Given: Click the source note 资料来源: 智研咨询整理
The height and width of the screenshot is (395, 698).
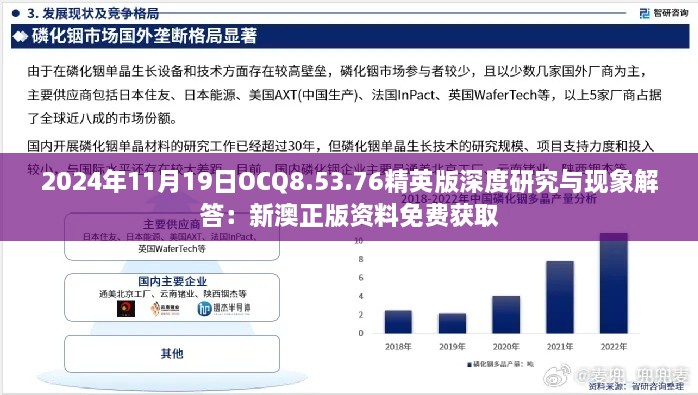Looking at the screenshot, I should pyautogui.click(x=636, y=387).
